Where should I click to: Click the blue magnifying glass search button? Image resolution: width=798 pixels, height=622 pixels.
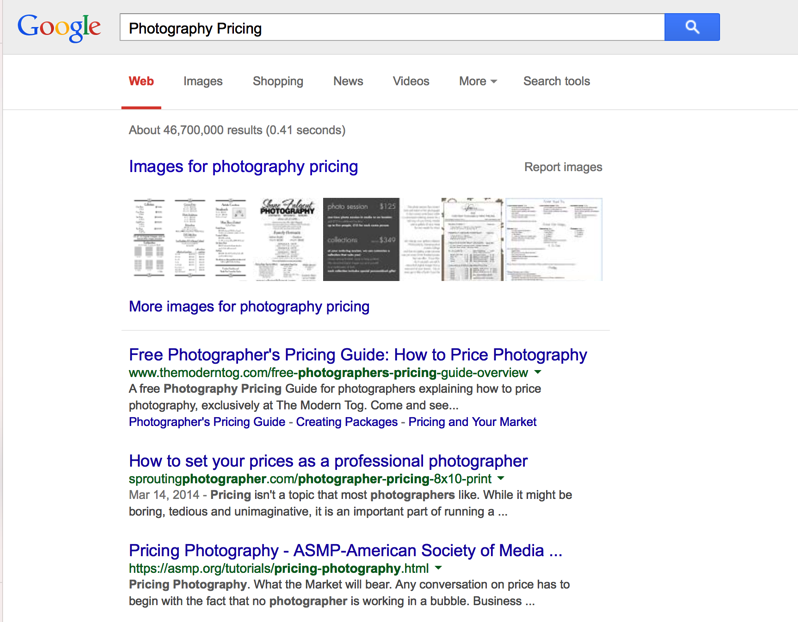(x=692, y=27)
